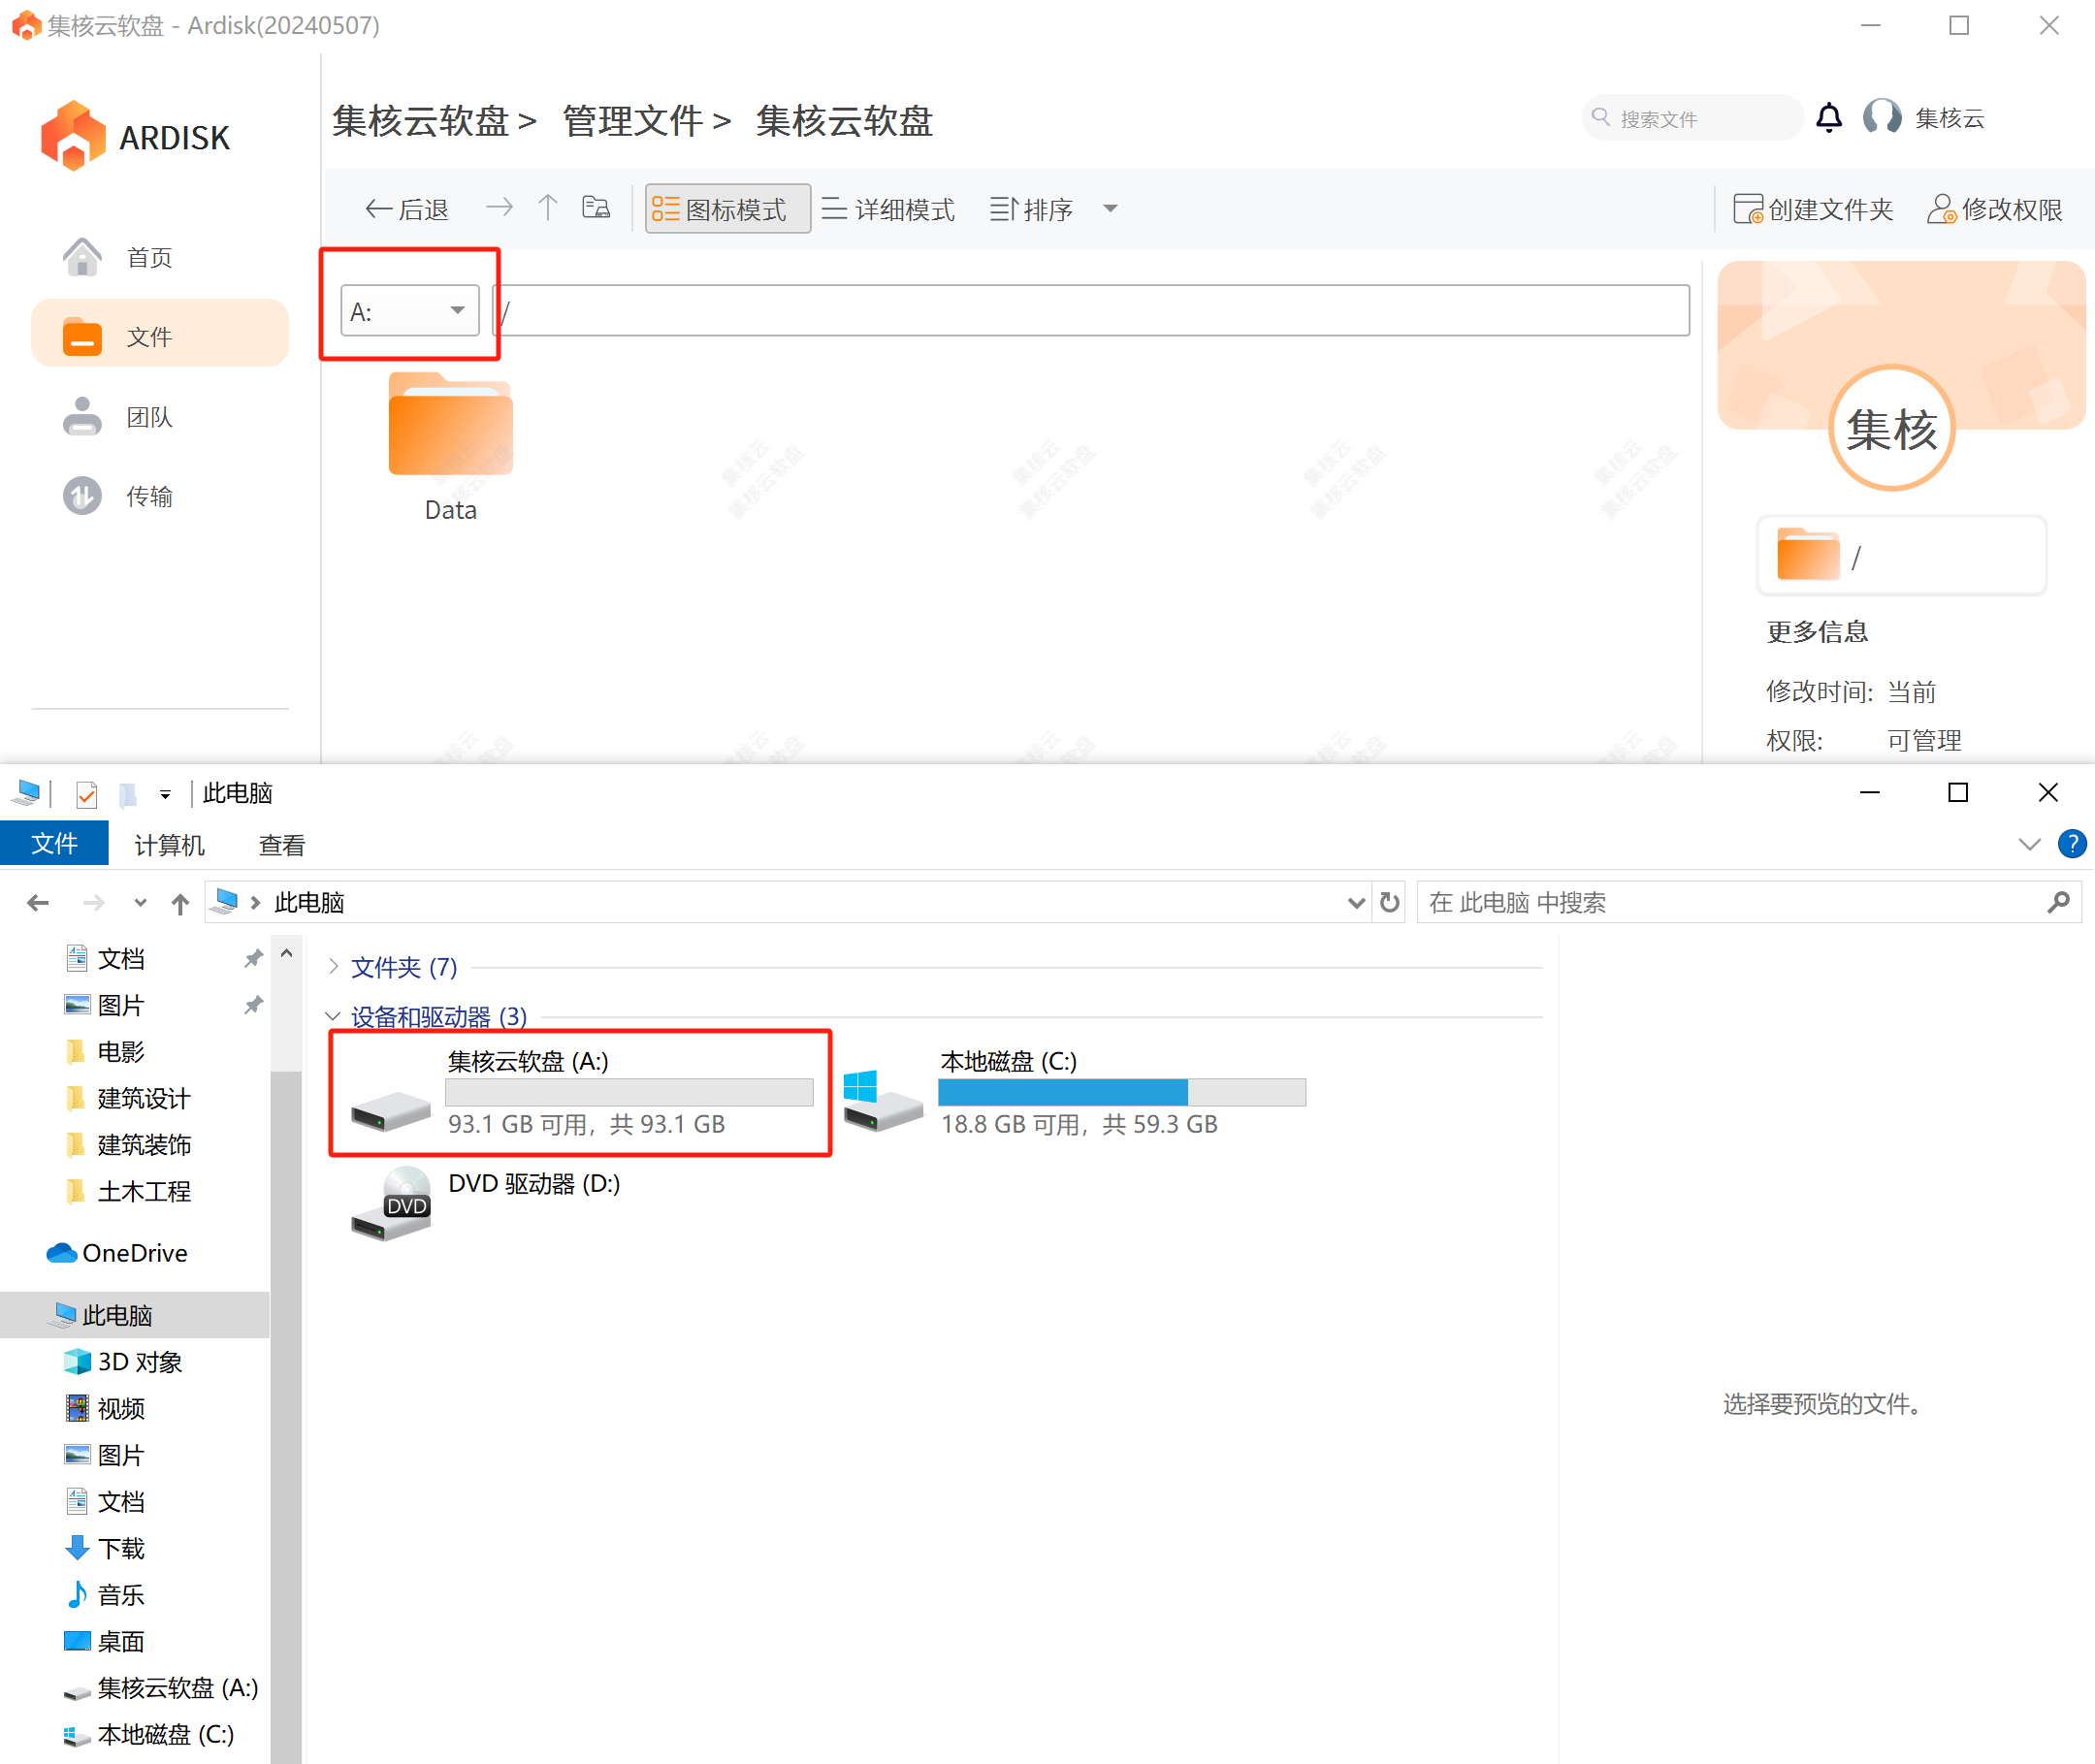The width and height of the screenshot is (2095, 1764).
Task: Click Explorer up-one-level arrow
Action: pos(180,903)
